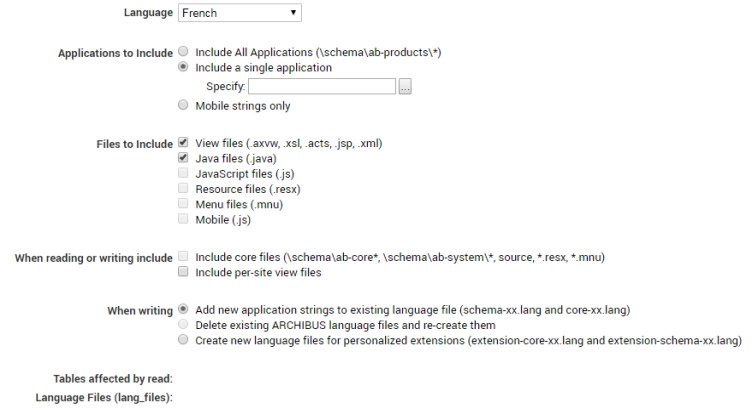Image resolution: width=752 pixels, height=414 pixels.
Task: Uncheck View files (.axvw, .xsl) checkbox
Action: (x=183, y=143)
